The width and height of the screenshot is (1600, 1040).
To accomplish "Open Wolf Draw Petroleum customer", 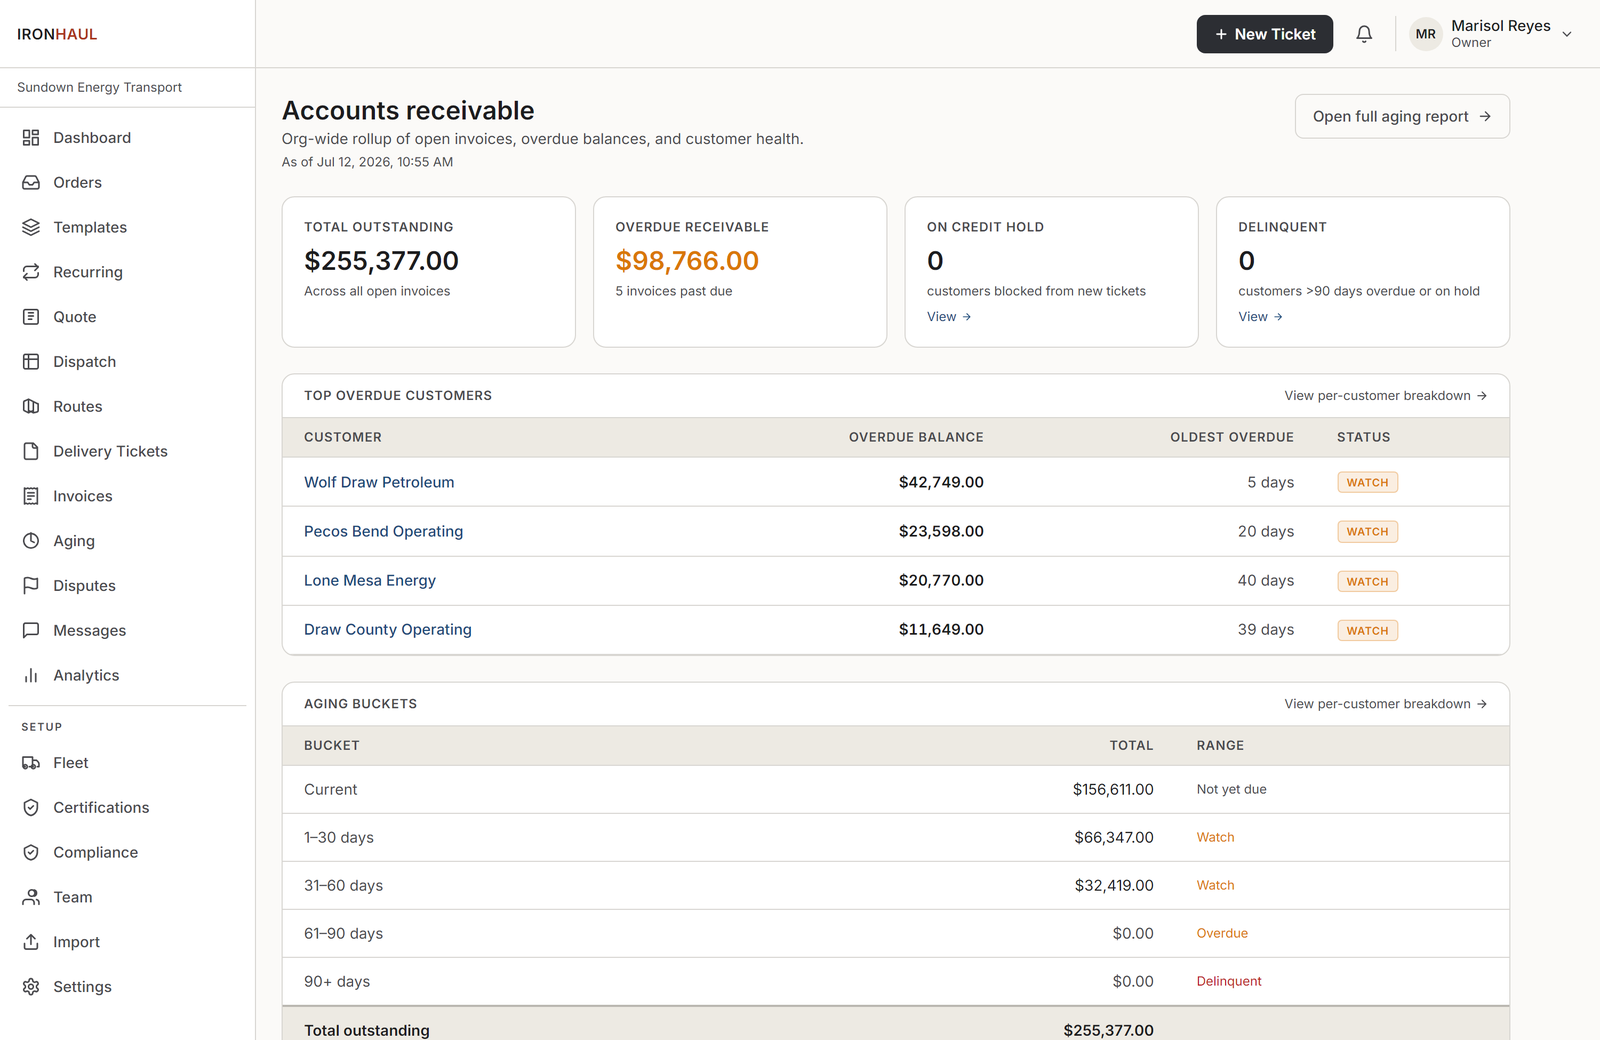I will [379, 482].
